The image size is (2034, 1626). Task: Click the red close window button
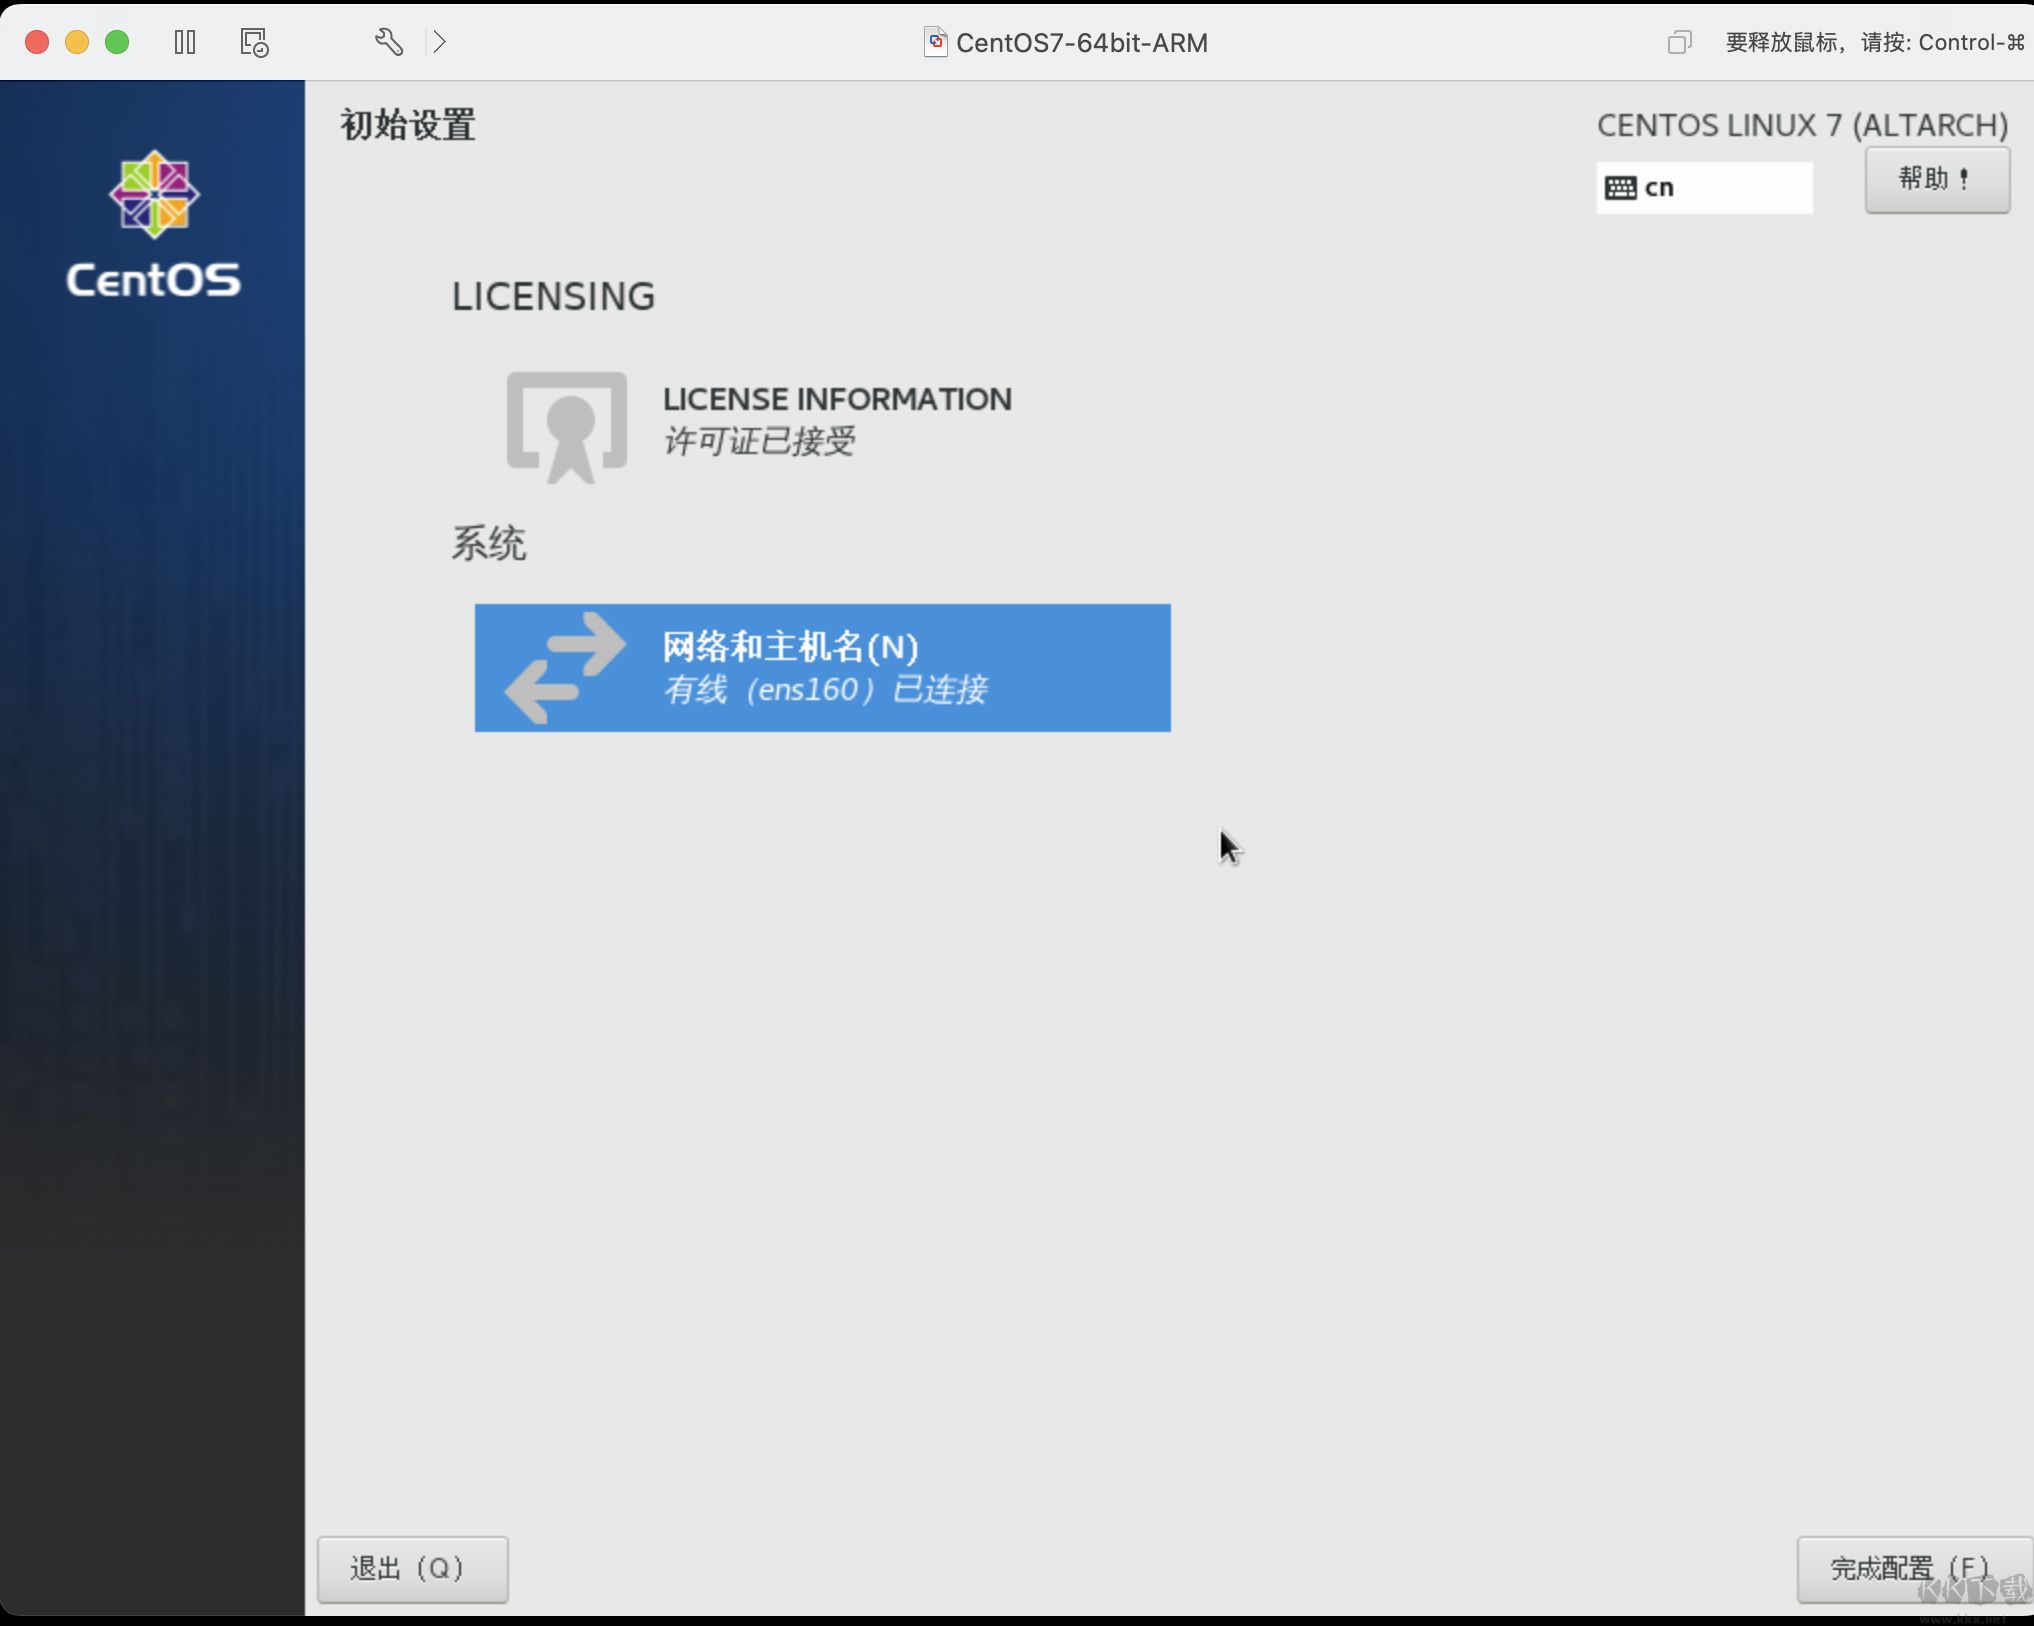37,42
